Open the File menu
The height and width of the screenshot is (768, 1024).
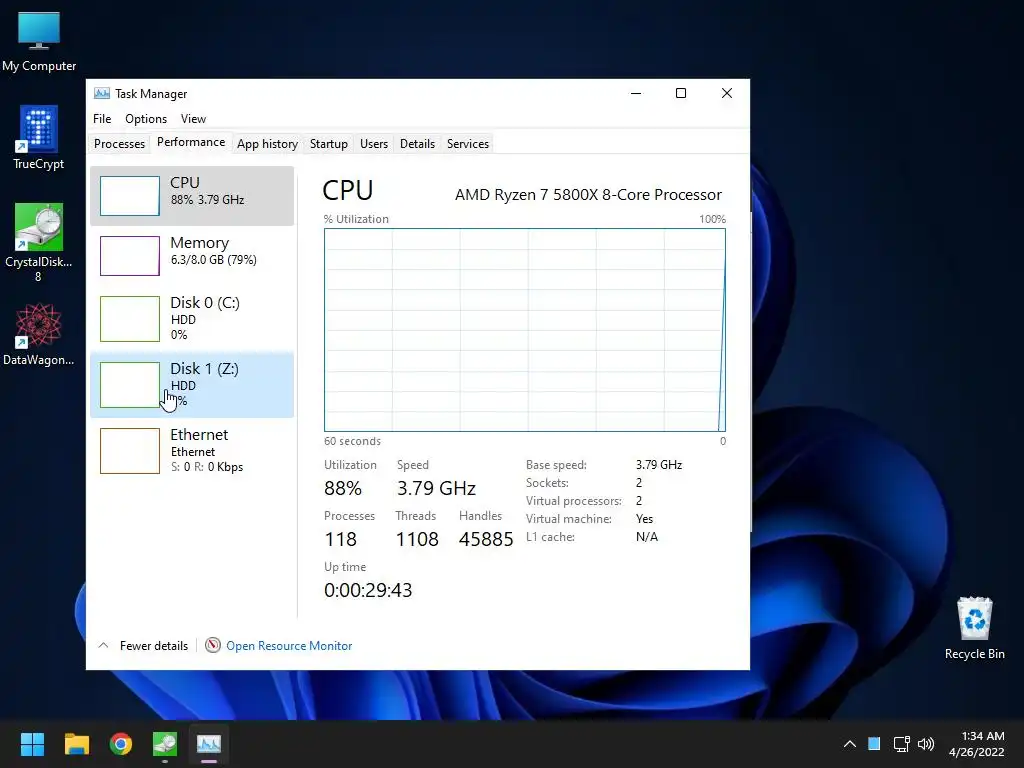click(x=102, y=119)
